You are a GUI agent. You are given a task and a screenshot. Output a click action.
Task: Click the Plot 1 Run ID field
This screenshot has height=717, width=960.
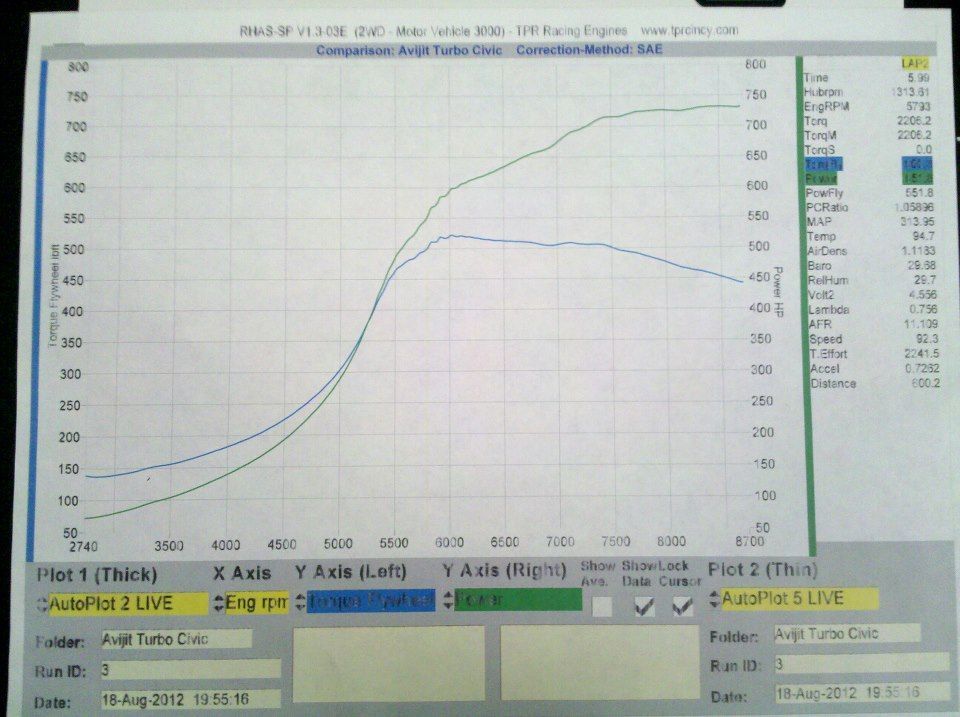190,668
